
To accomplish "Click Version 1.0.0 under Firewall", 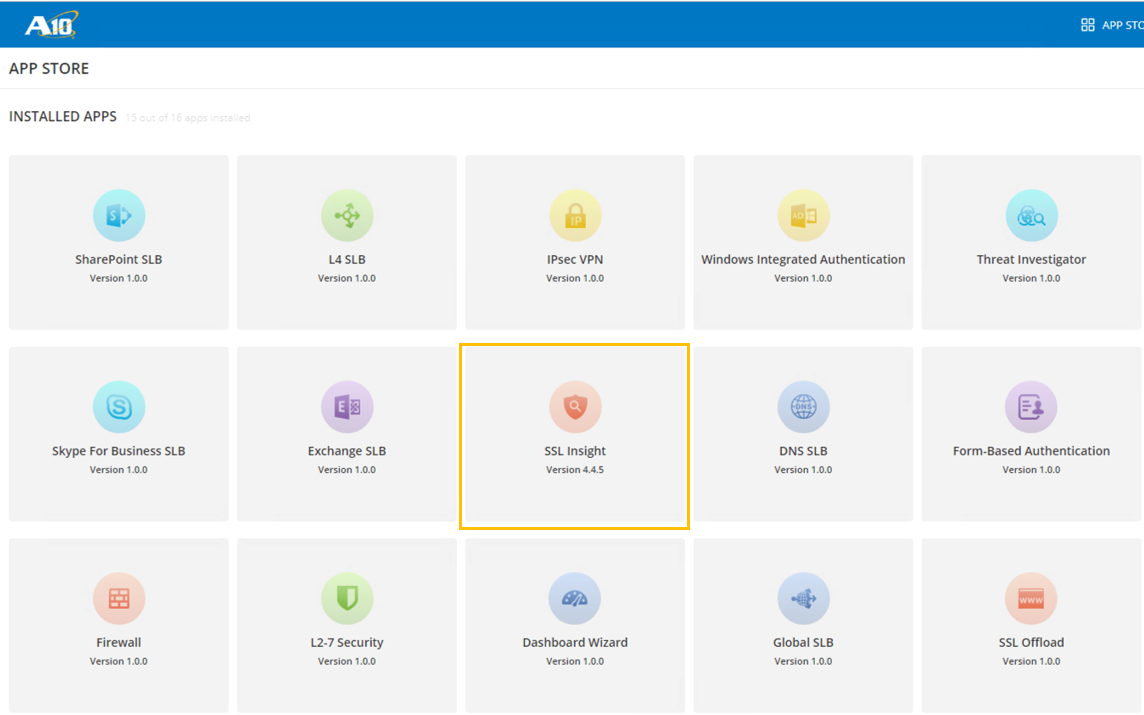I will 119,661.
